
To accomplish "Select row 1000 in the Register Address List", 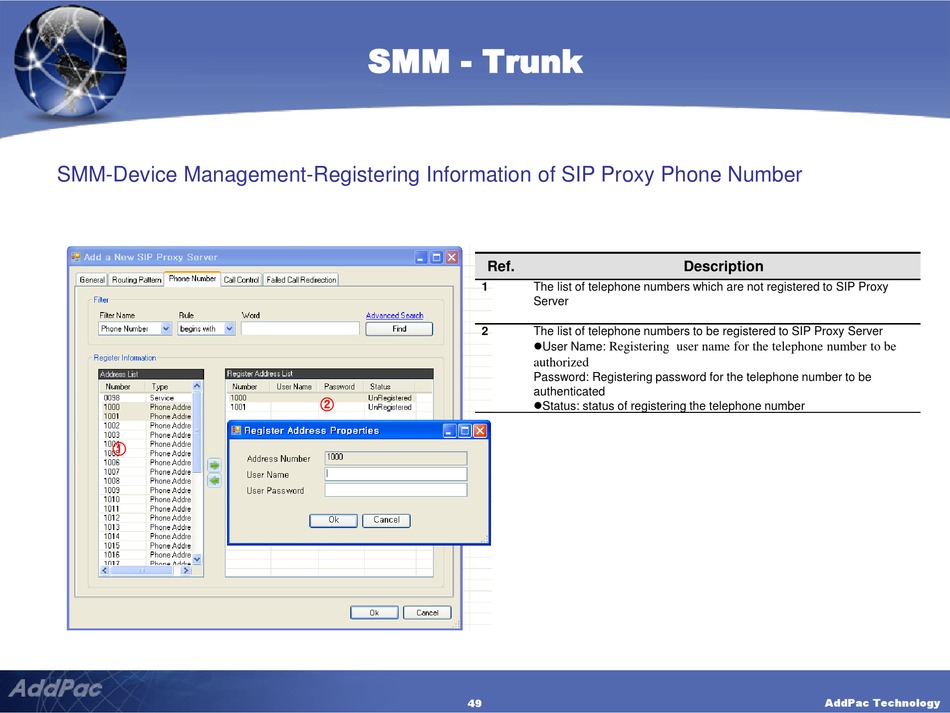I will pos(330,398).
